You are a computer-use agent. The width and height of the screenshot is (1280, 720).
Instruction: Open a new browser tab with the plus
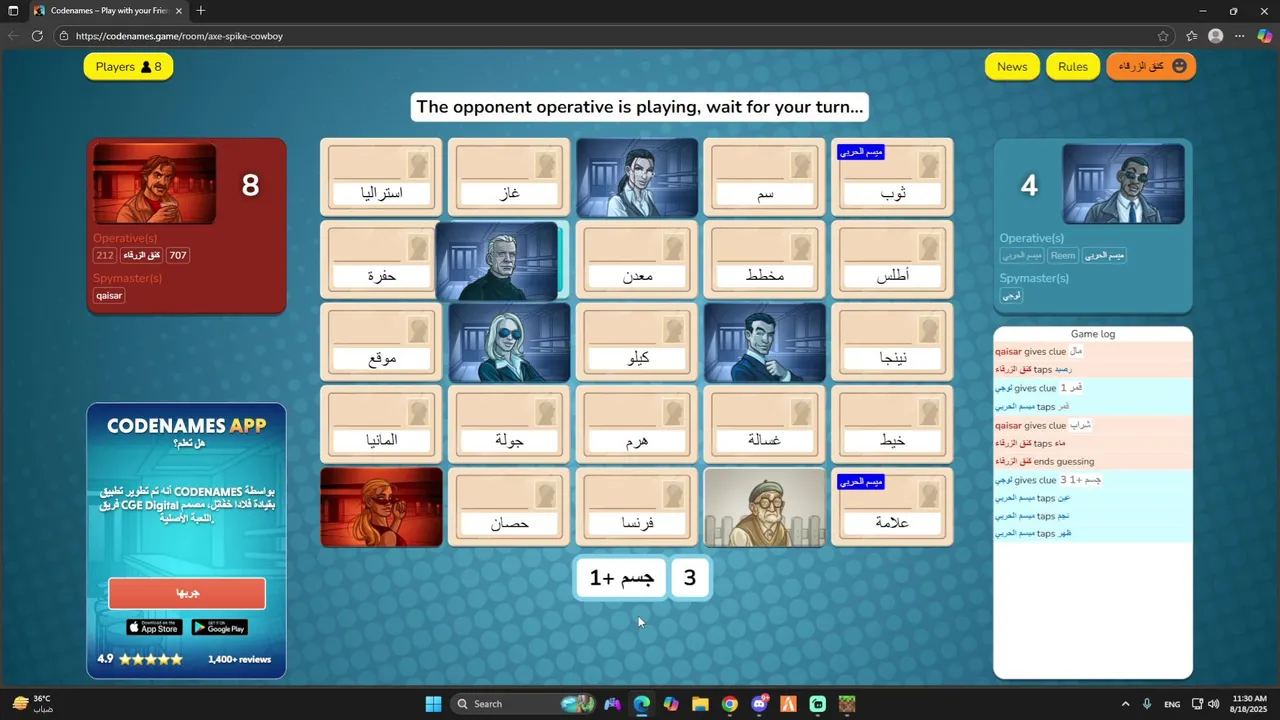[x=201, y=11]
